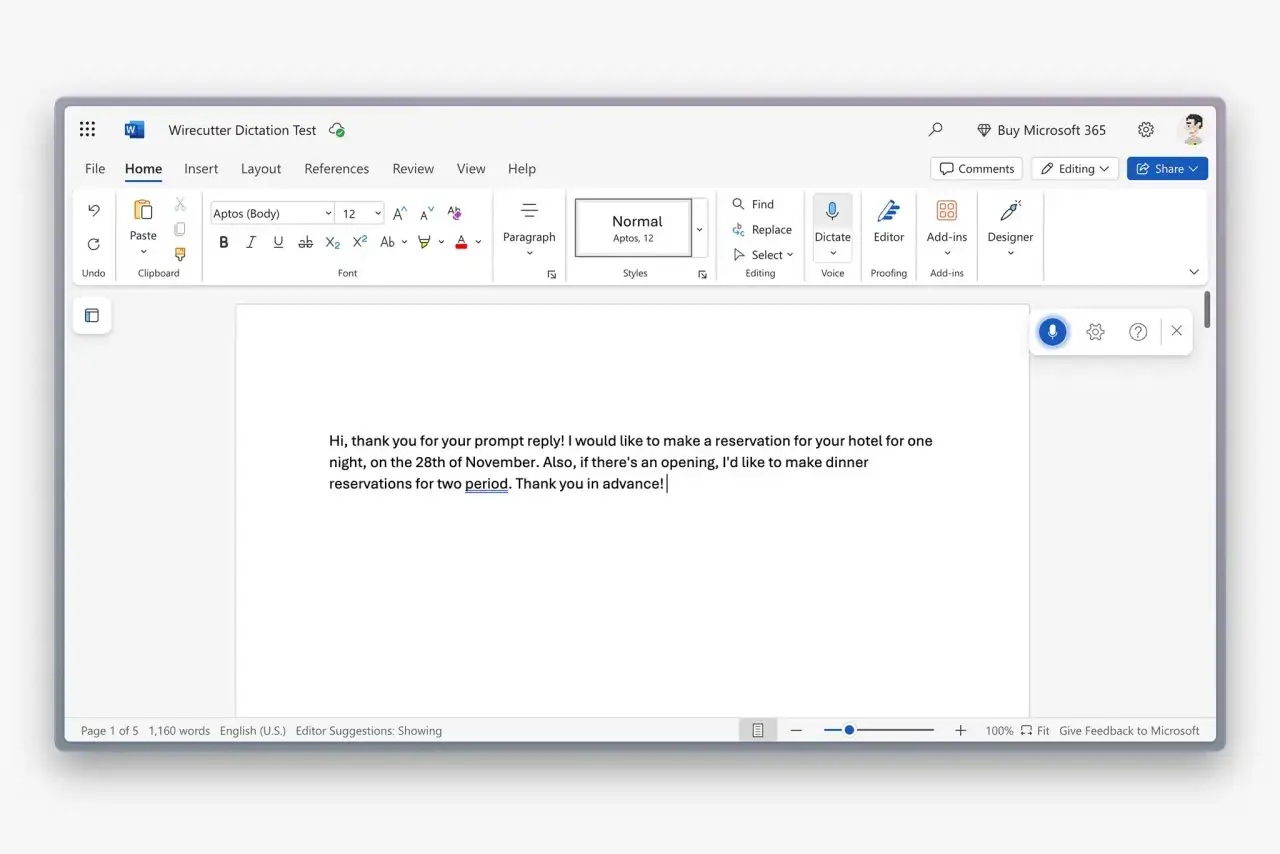This screenshot has width=1280, height=854.
Task: Click the Strikethrough formatting icon
Action: point(305,242)
